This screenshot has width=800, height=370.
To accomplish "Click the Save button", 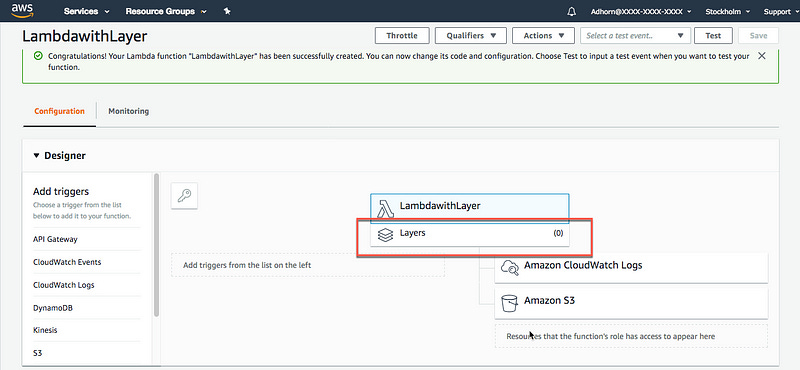I will click(x=758, y=36).
